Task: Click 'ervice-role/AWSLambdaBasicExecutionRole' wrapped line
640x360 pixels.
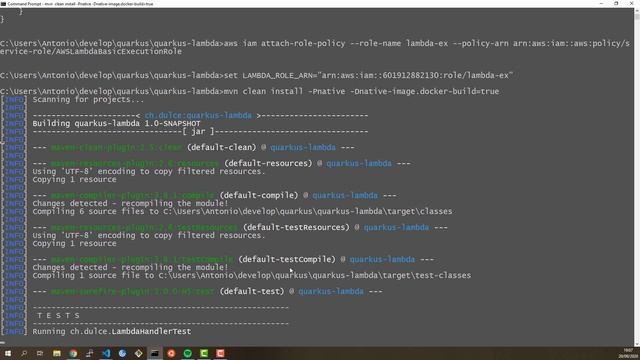Action: tap(91, 51)
